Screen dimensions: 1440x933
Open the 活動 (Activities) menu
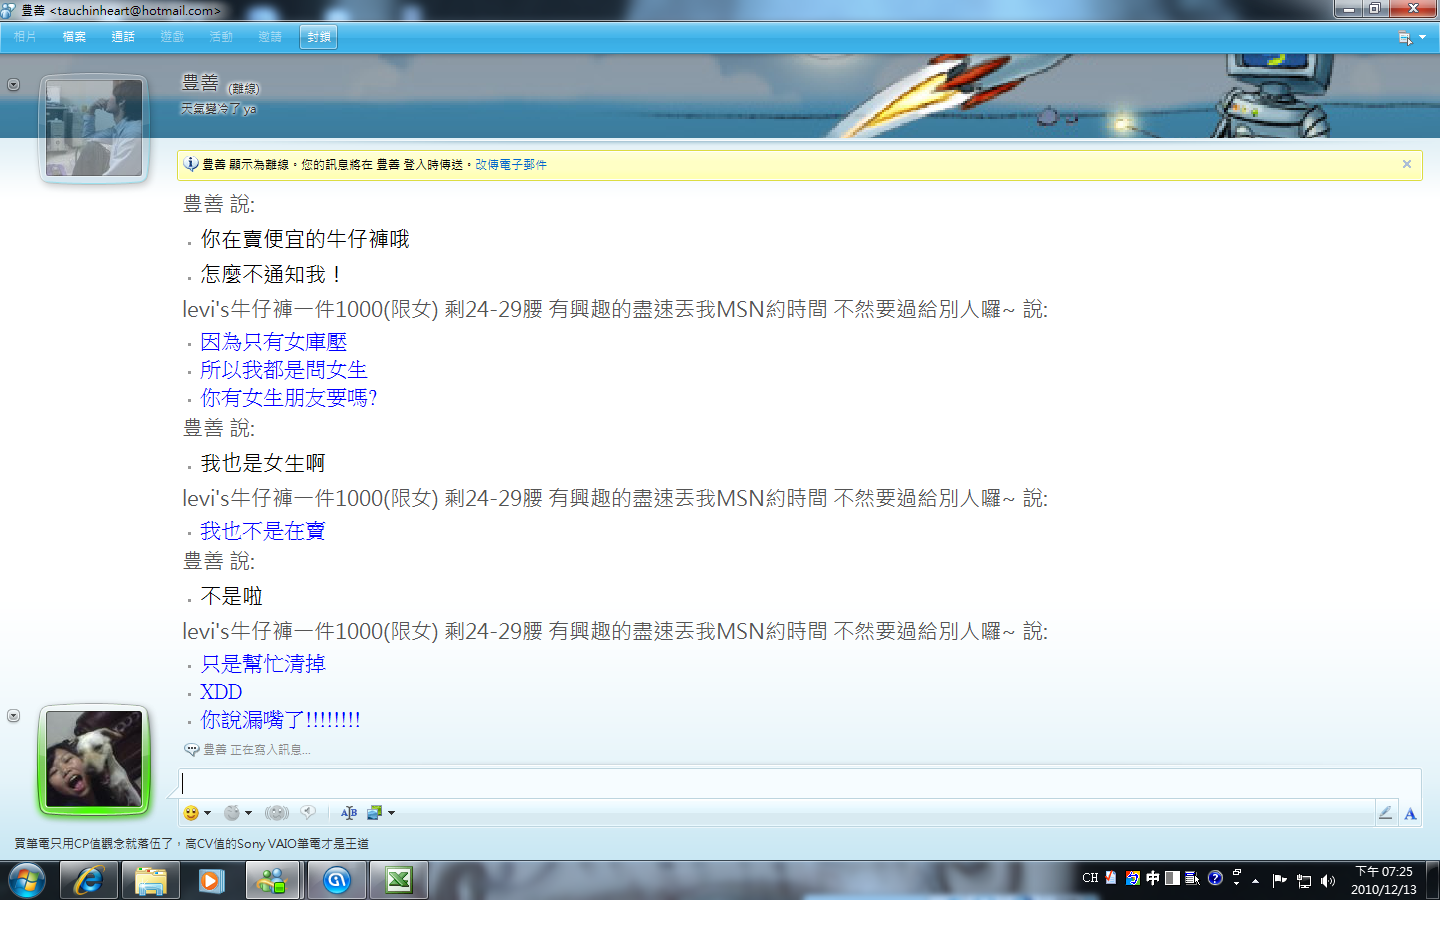221,37
